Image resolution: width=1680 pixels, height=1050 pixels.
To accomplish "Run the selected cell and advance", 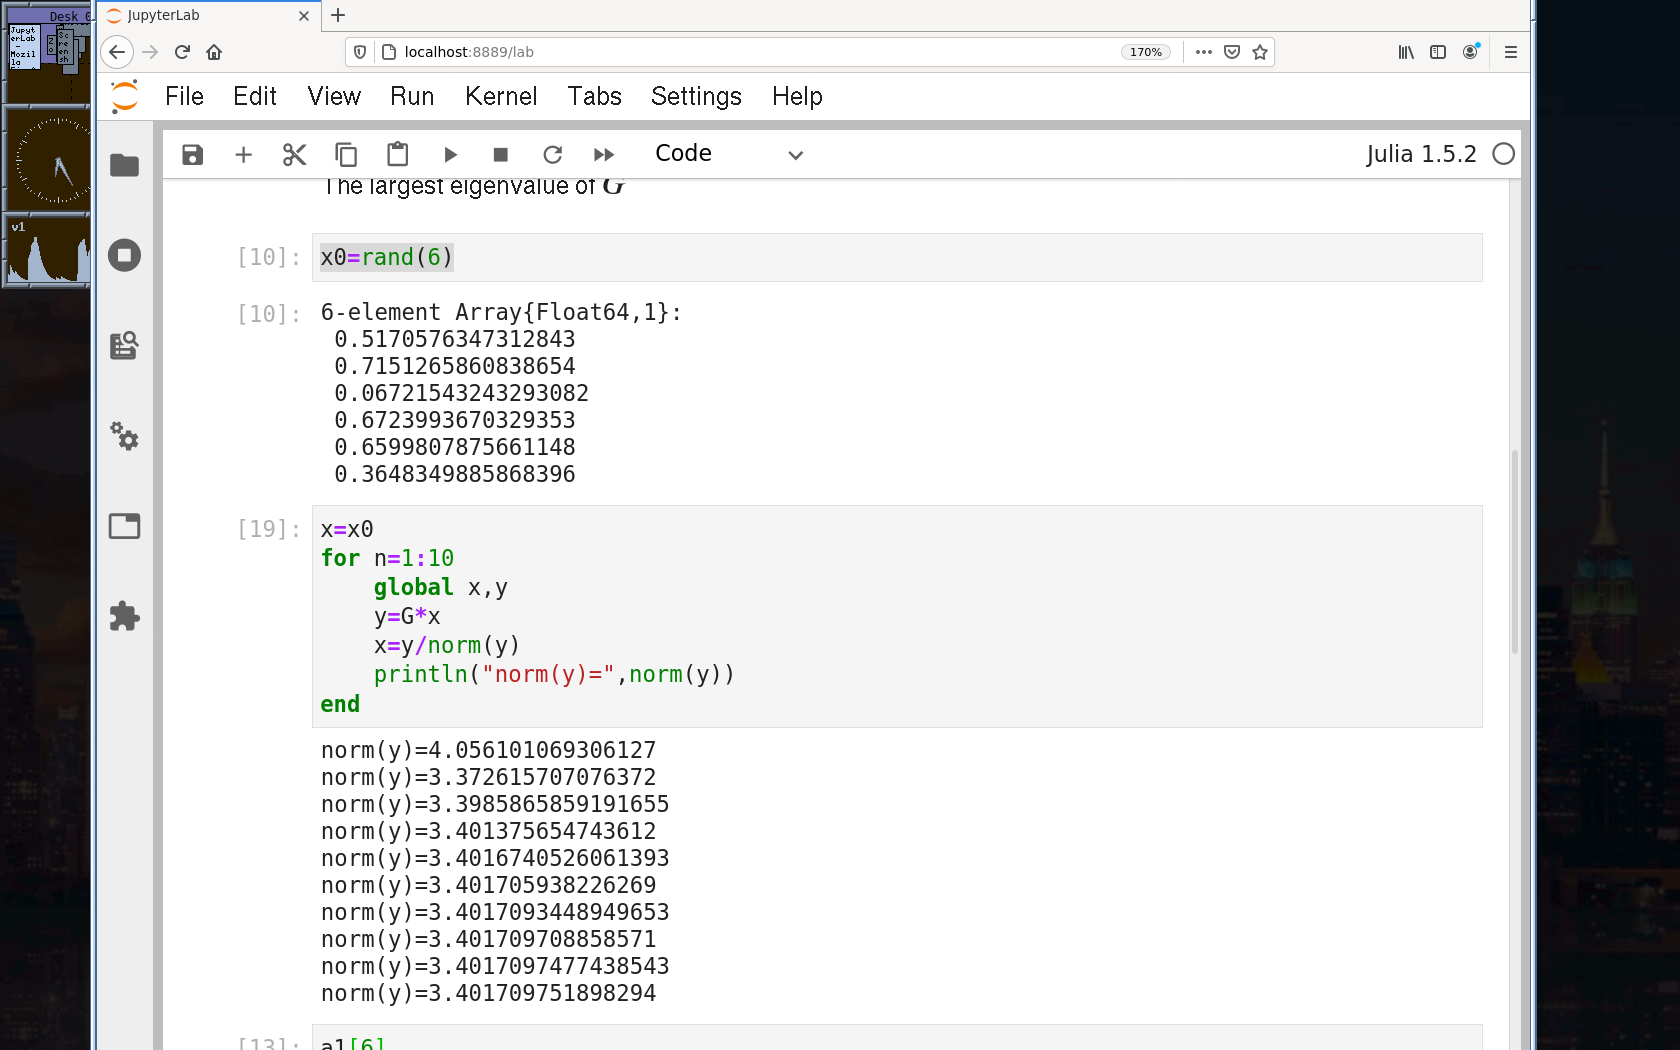I will pyautogui.click(x=450, y=155).
